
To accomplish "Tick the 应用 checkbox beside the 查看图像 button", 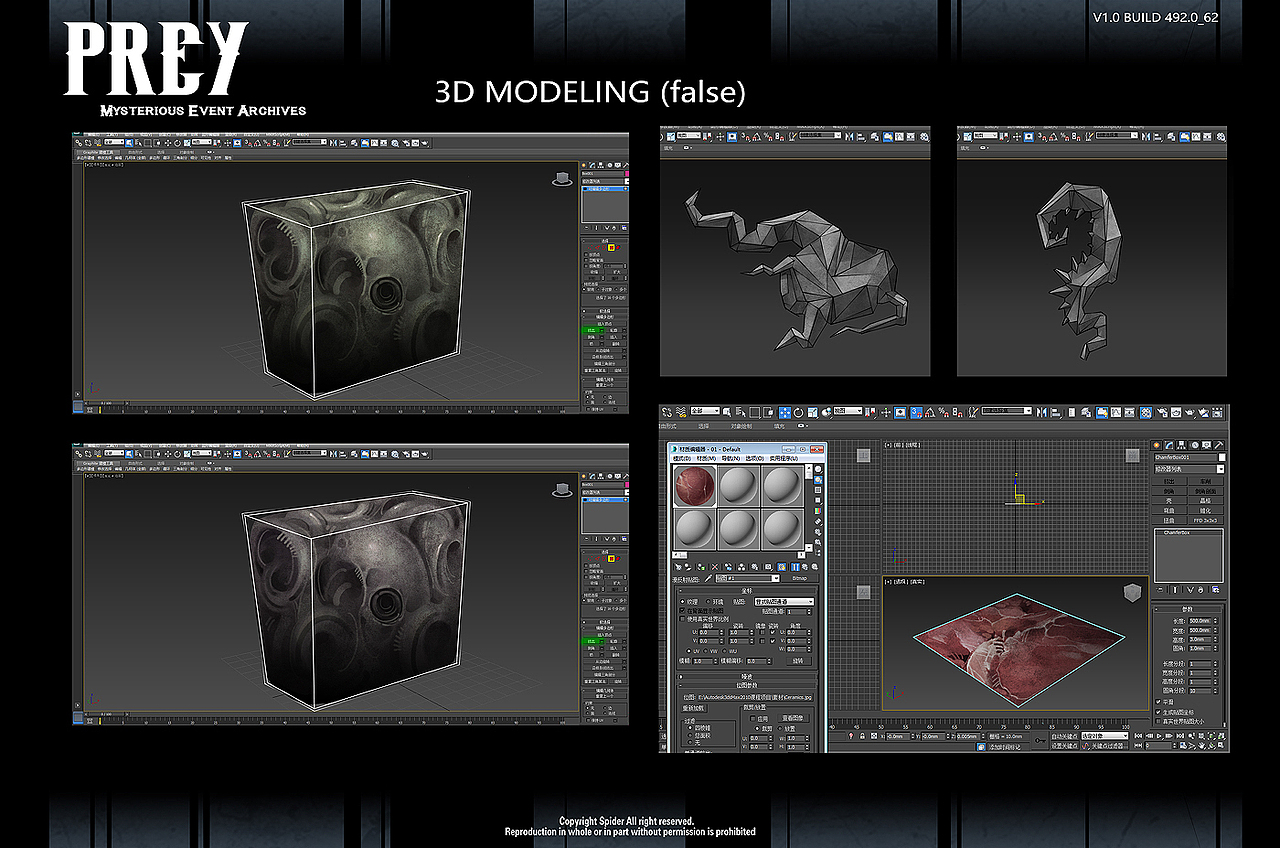I will tap(752, 718).
